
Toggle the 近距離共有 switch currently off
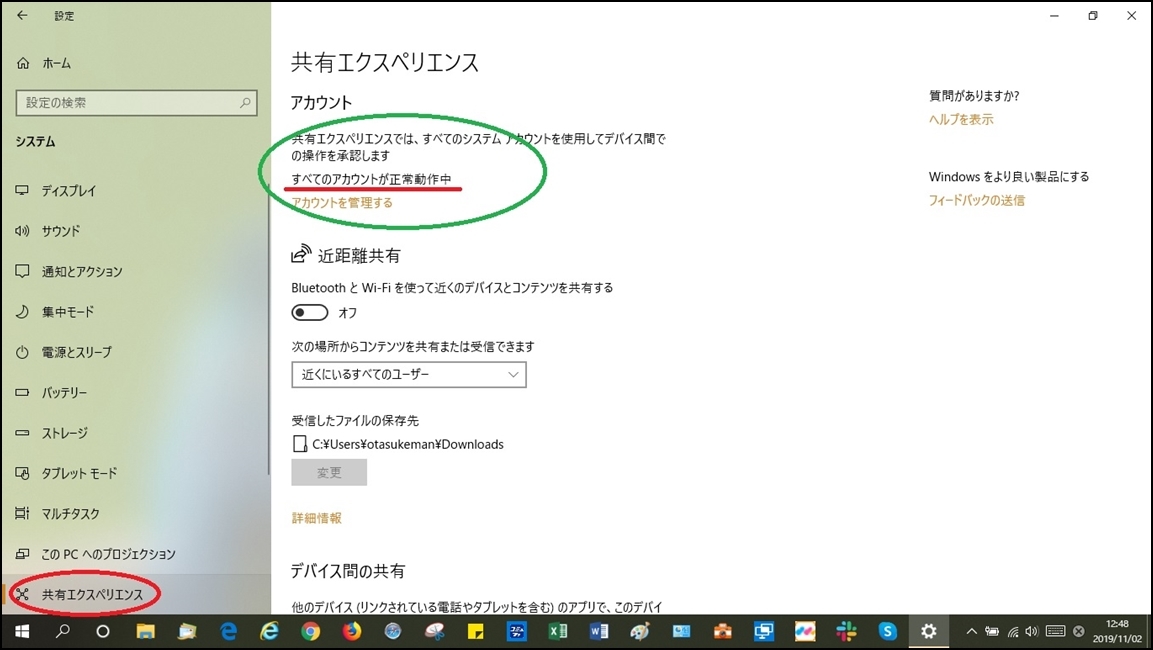coord(310,312)
